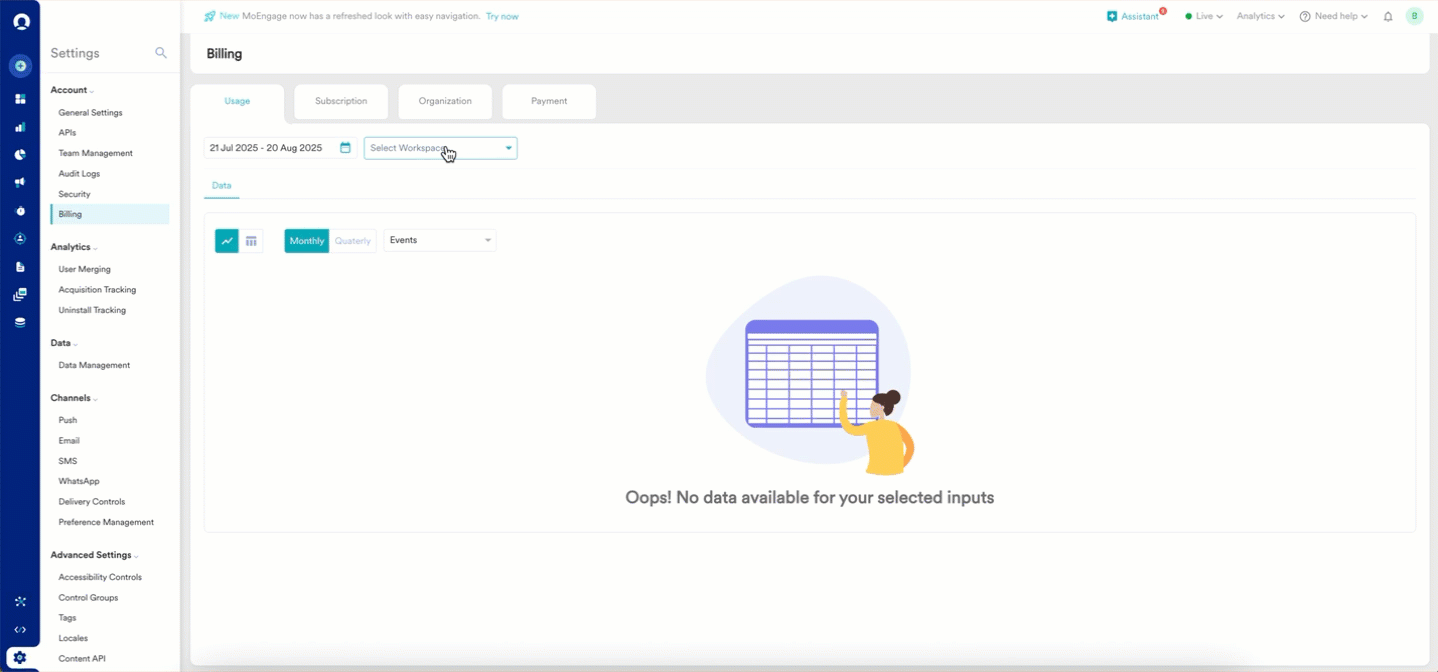This screenshot has height=672, width=1438.
Task: Open Team Management settings
Action: tap(95, 153)
